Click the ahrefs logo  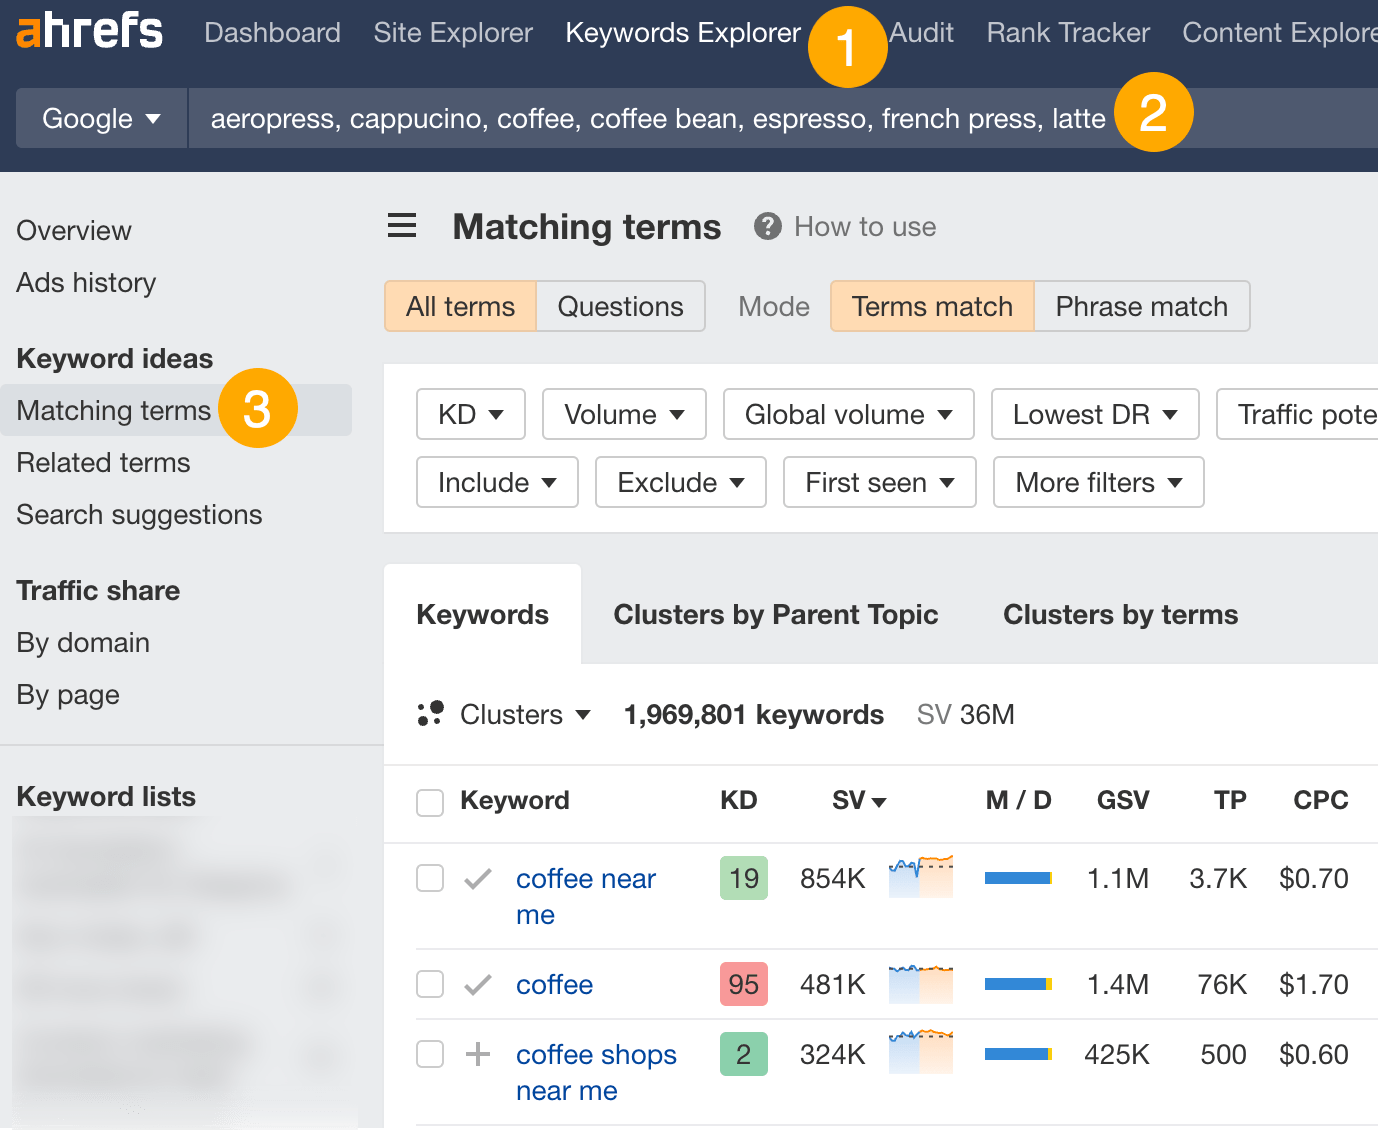[x=88, y=31]
